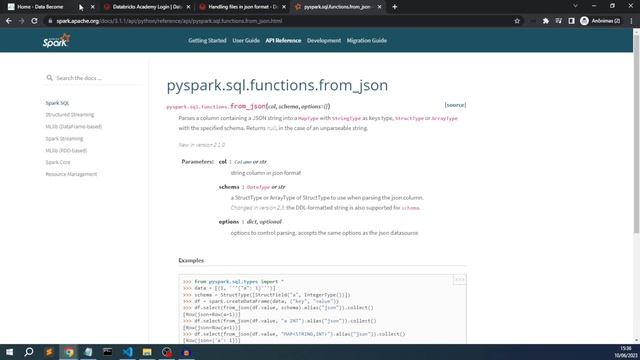The width and height of the screenshot is (640, 360).
Task: Open User Guide in top navigation
Action: coord(246,40)
